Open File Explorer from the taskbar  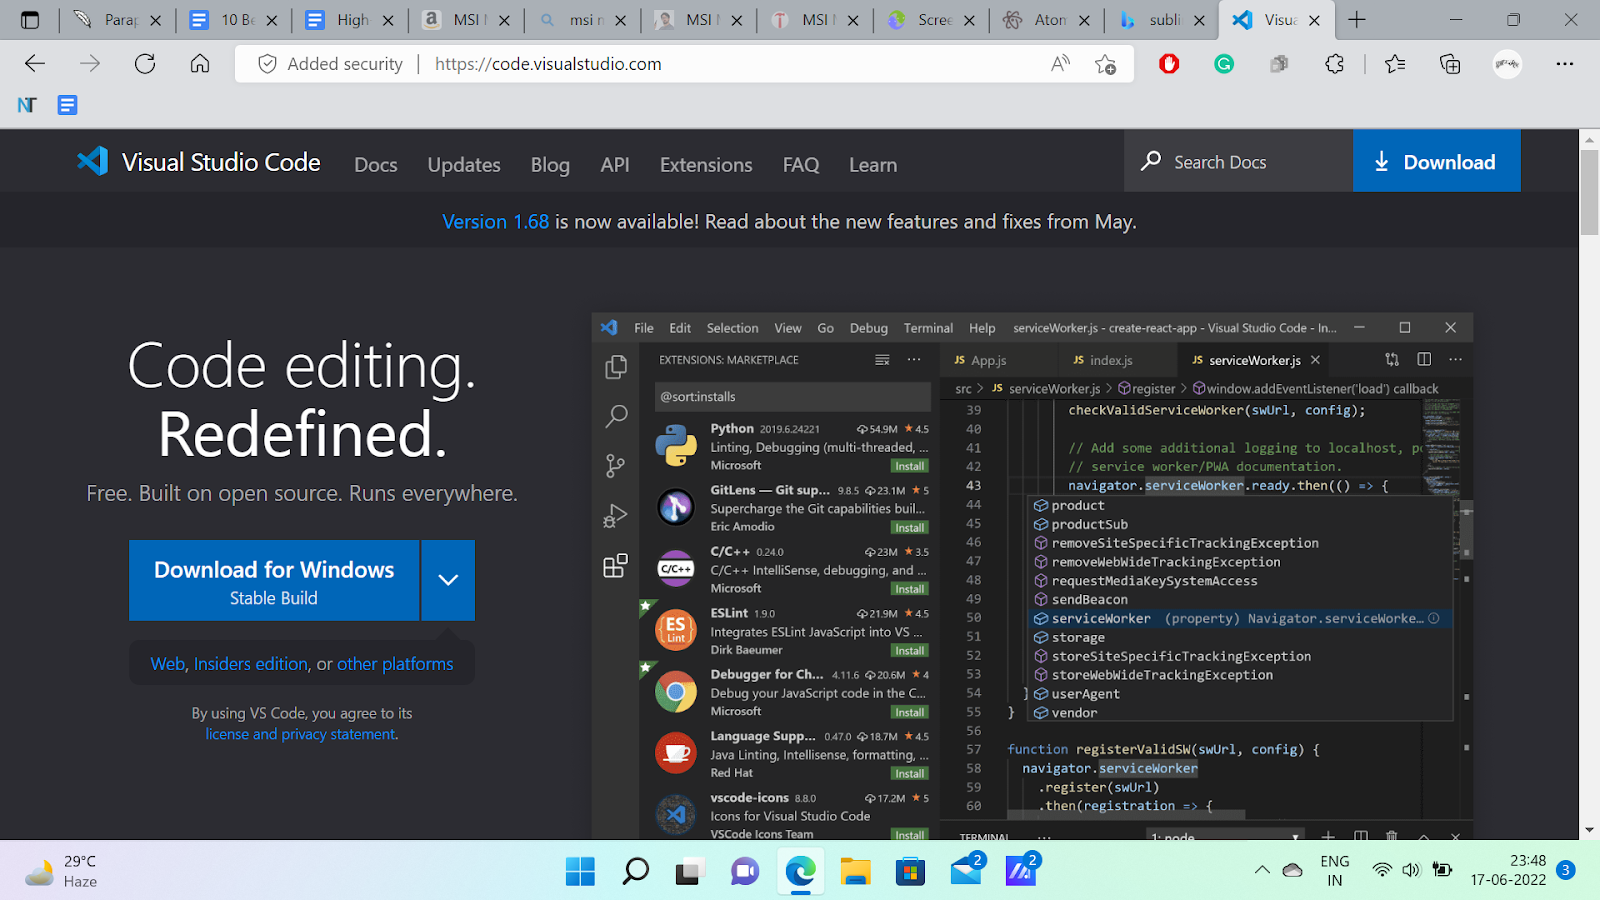[x=855, y=871]
